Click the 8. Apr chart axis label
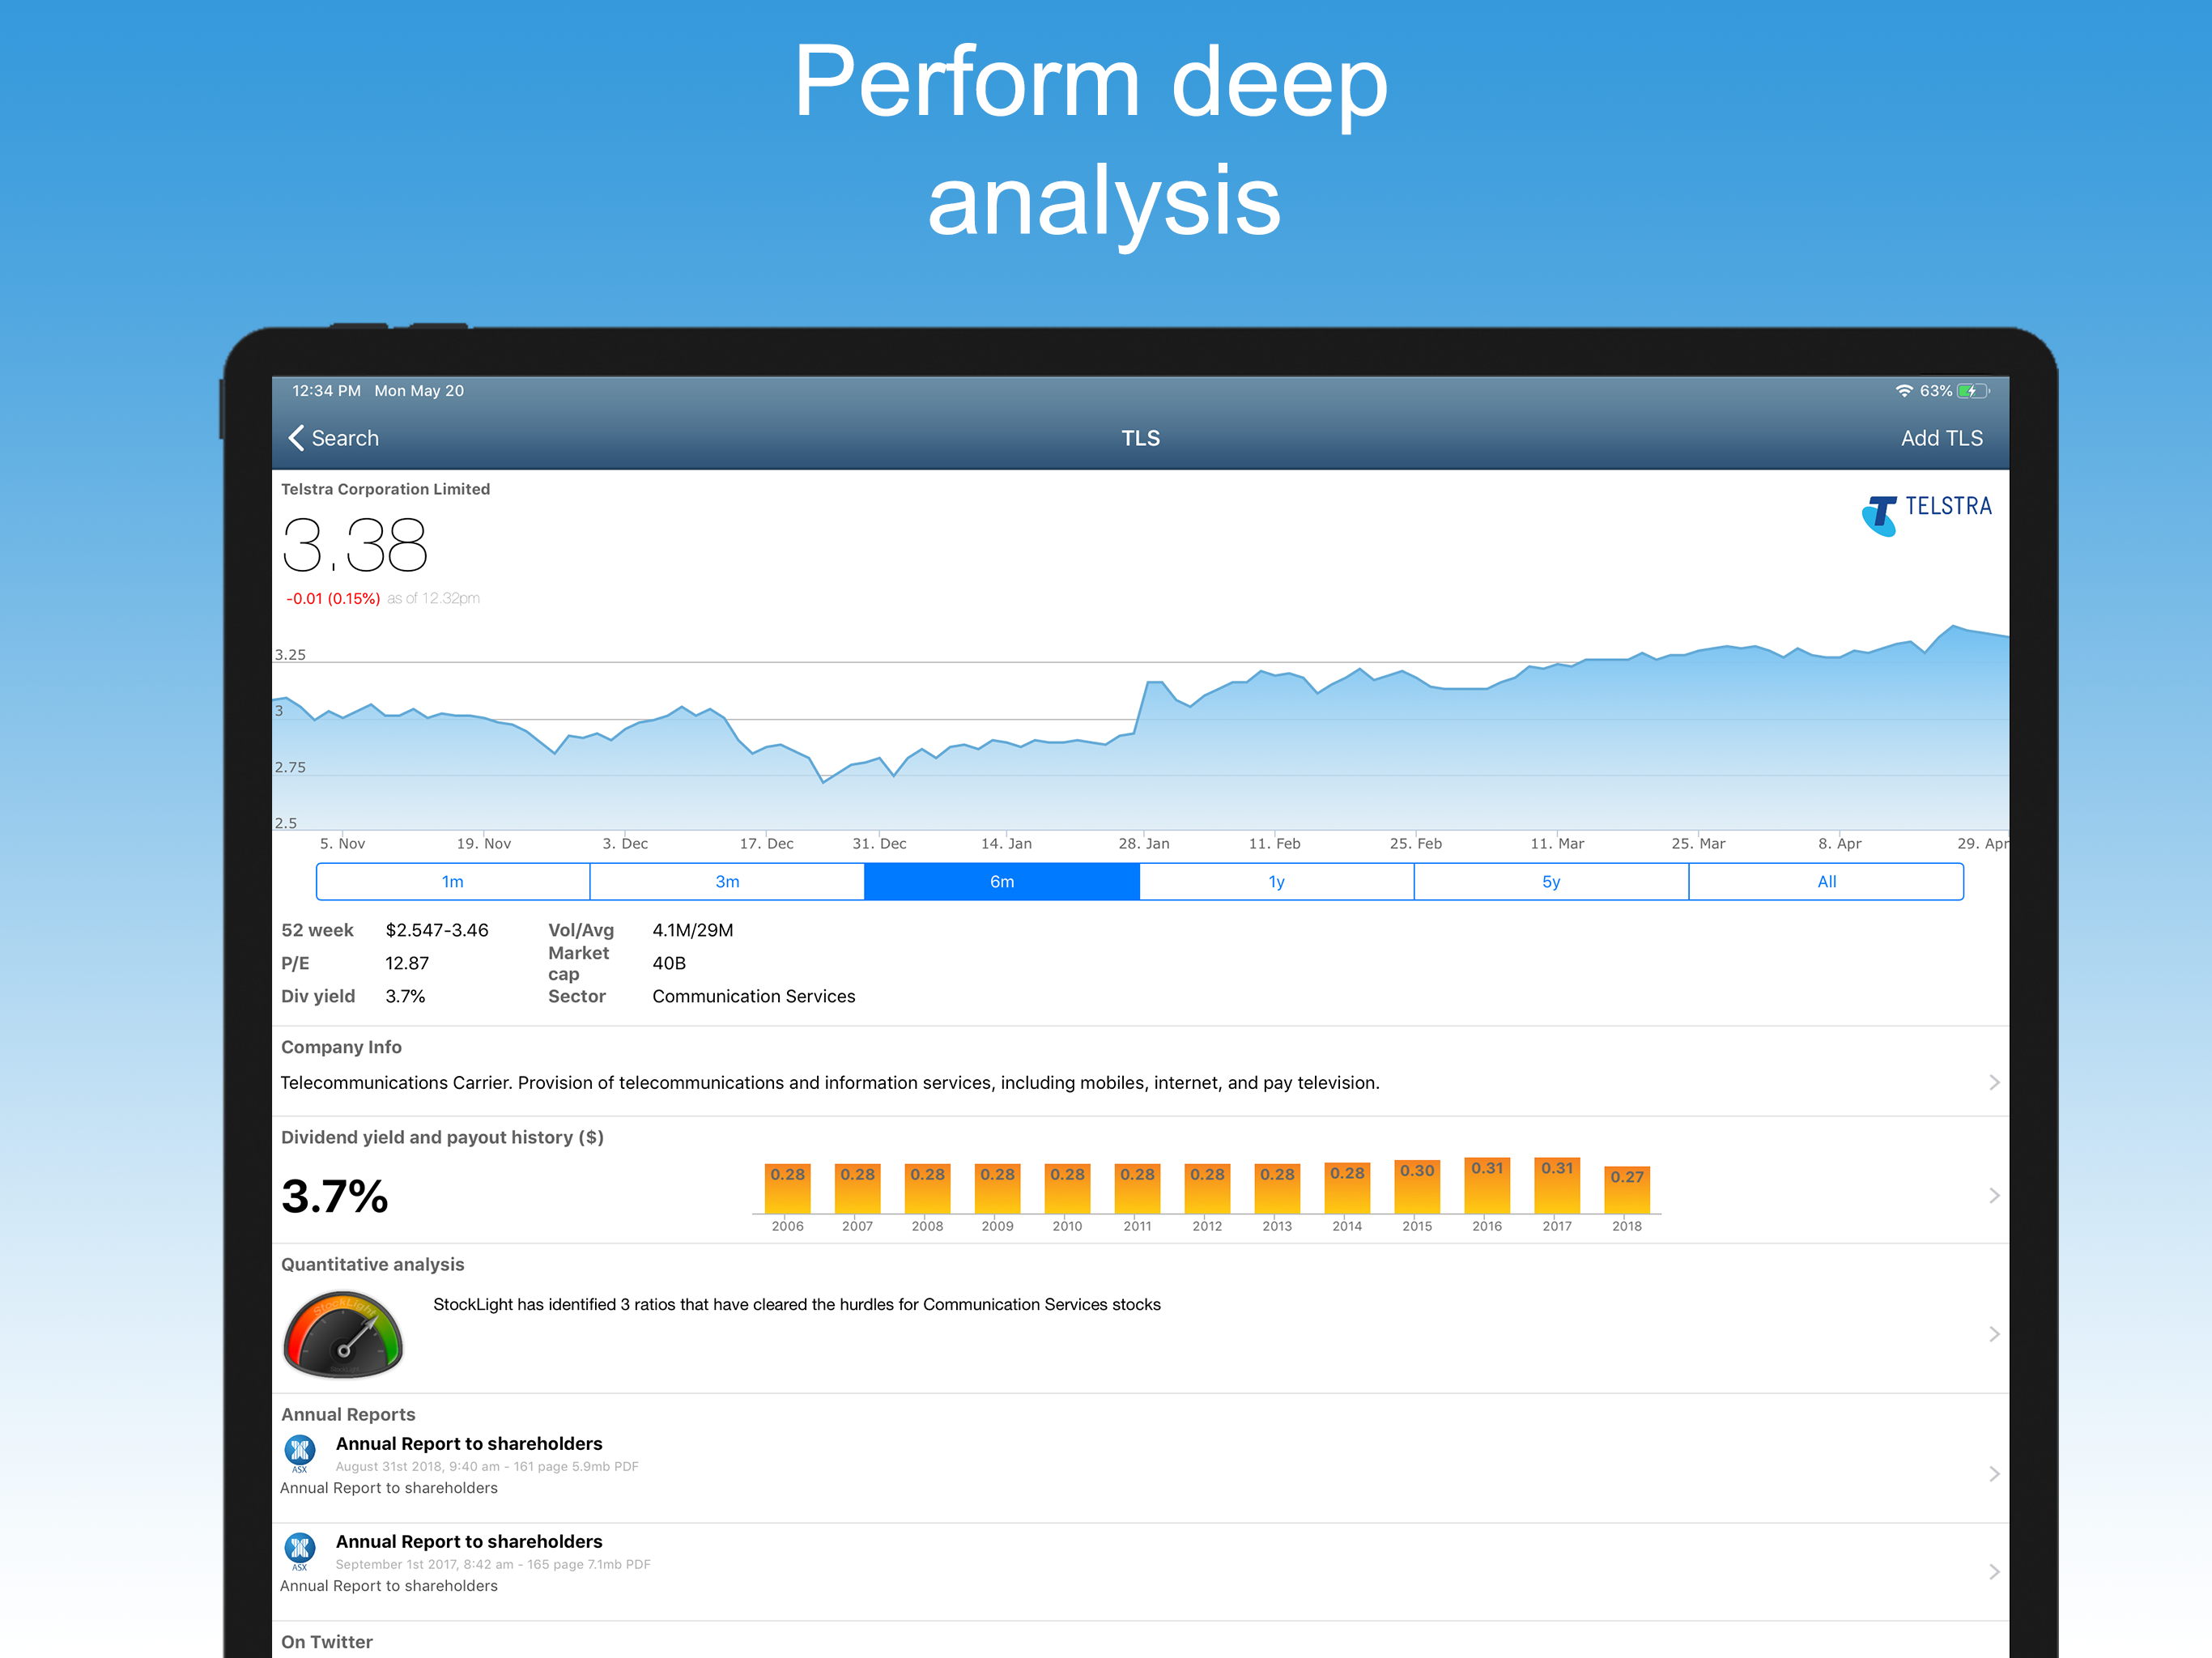 point(1839,843)
